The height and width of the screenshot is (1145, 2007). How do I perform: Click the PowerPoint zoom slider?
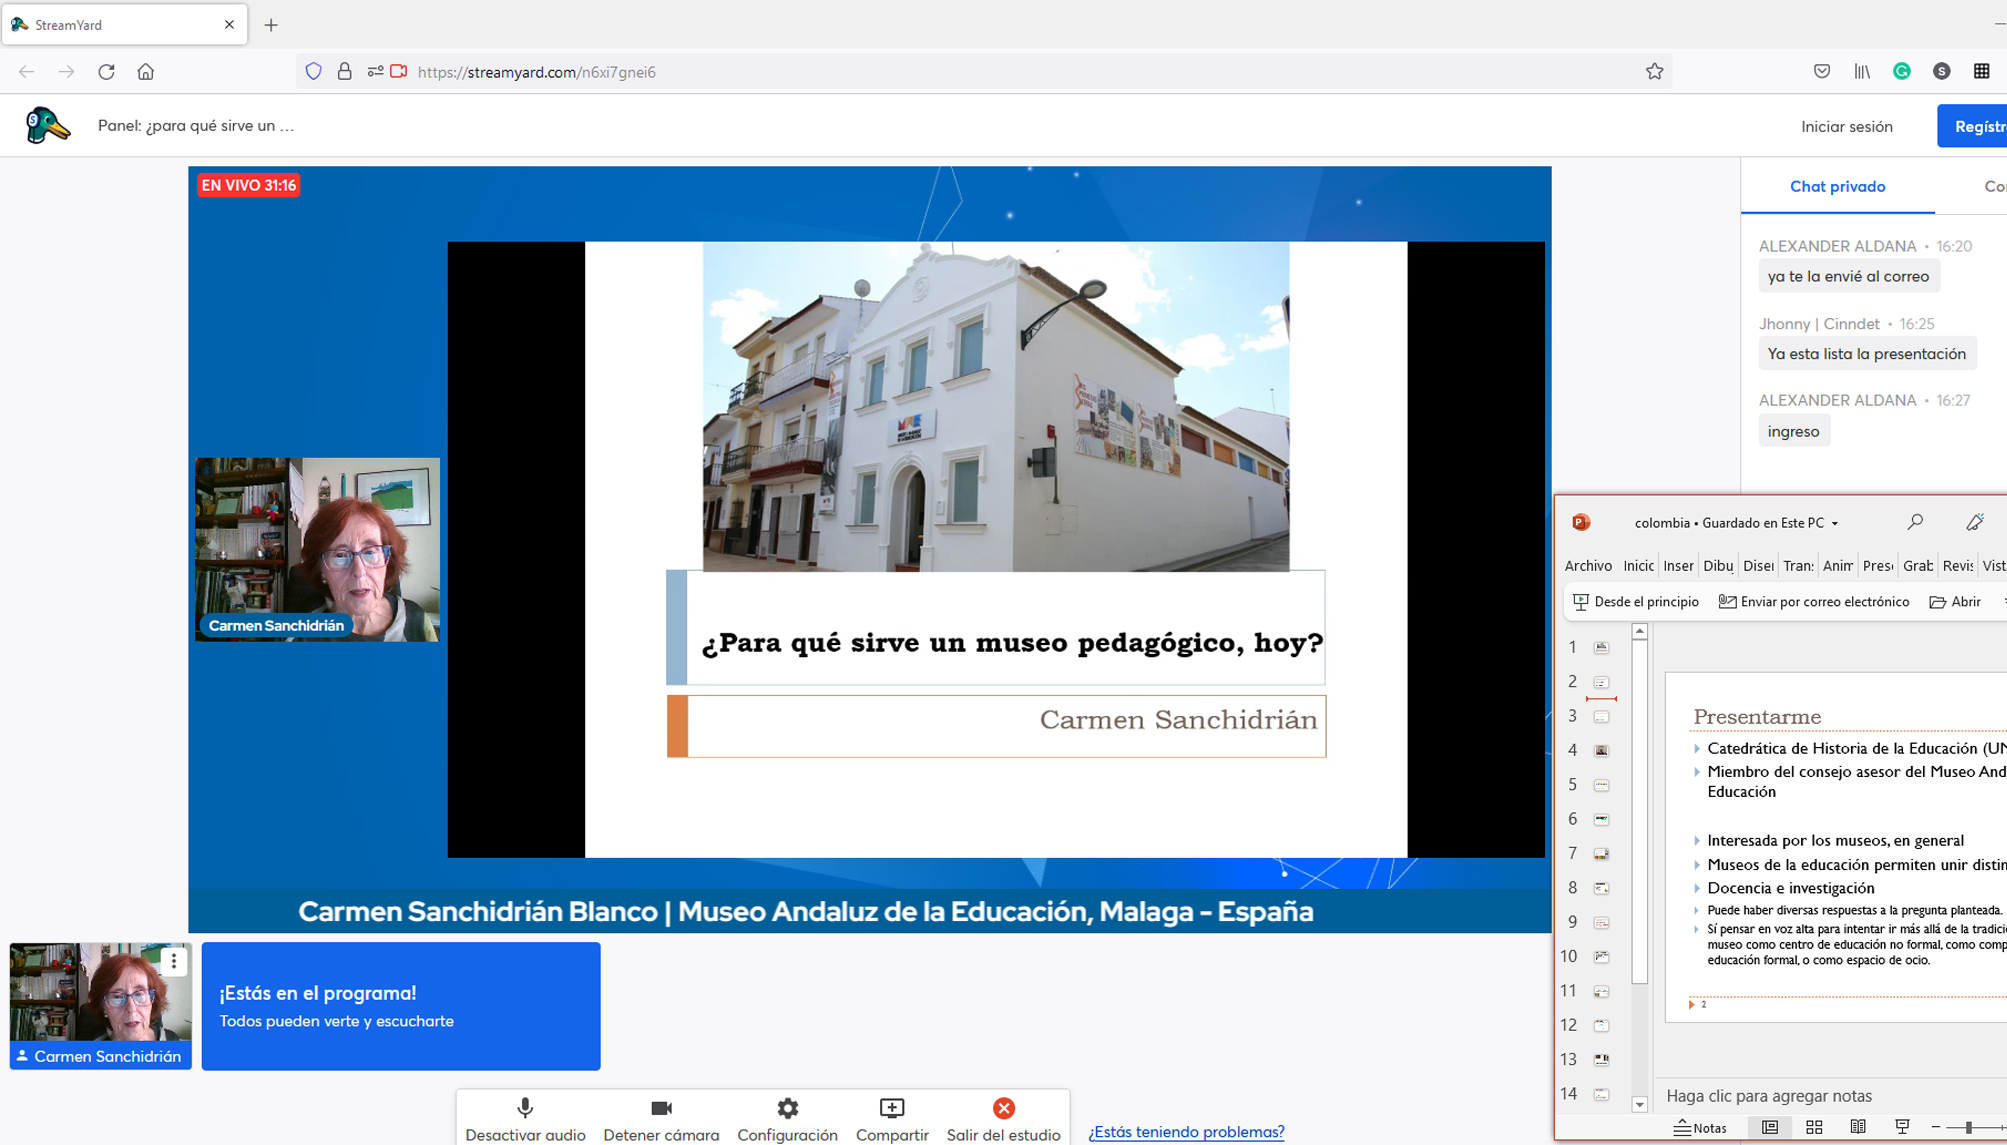click(x=1969, y=1128)
